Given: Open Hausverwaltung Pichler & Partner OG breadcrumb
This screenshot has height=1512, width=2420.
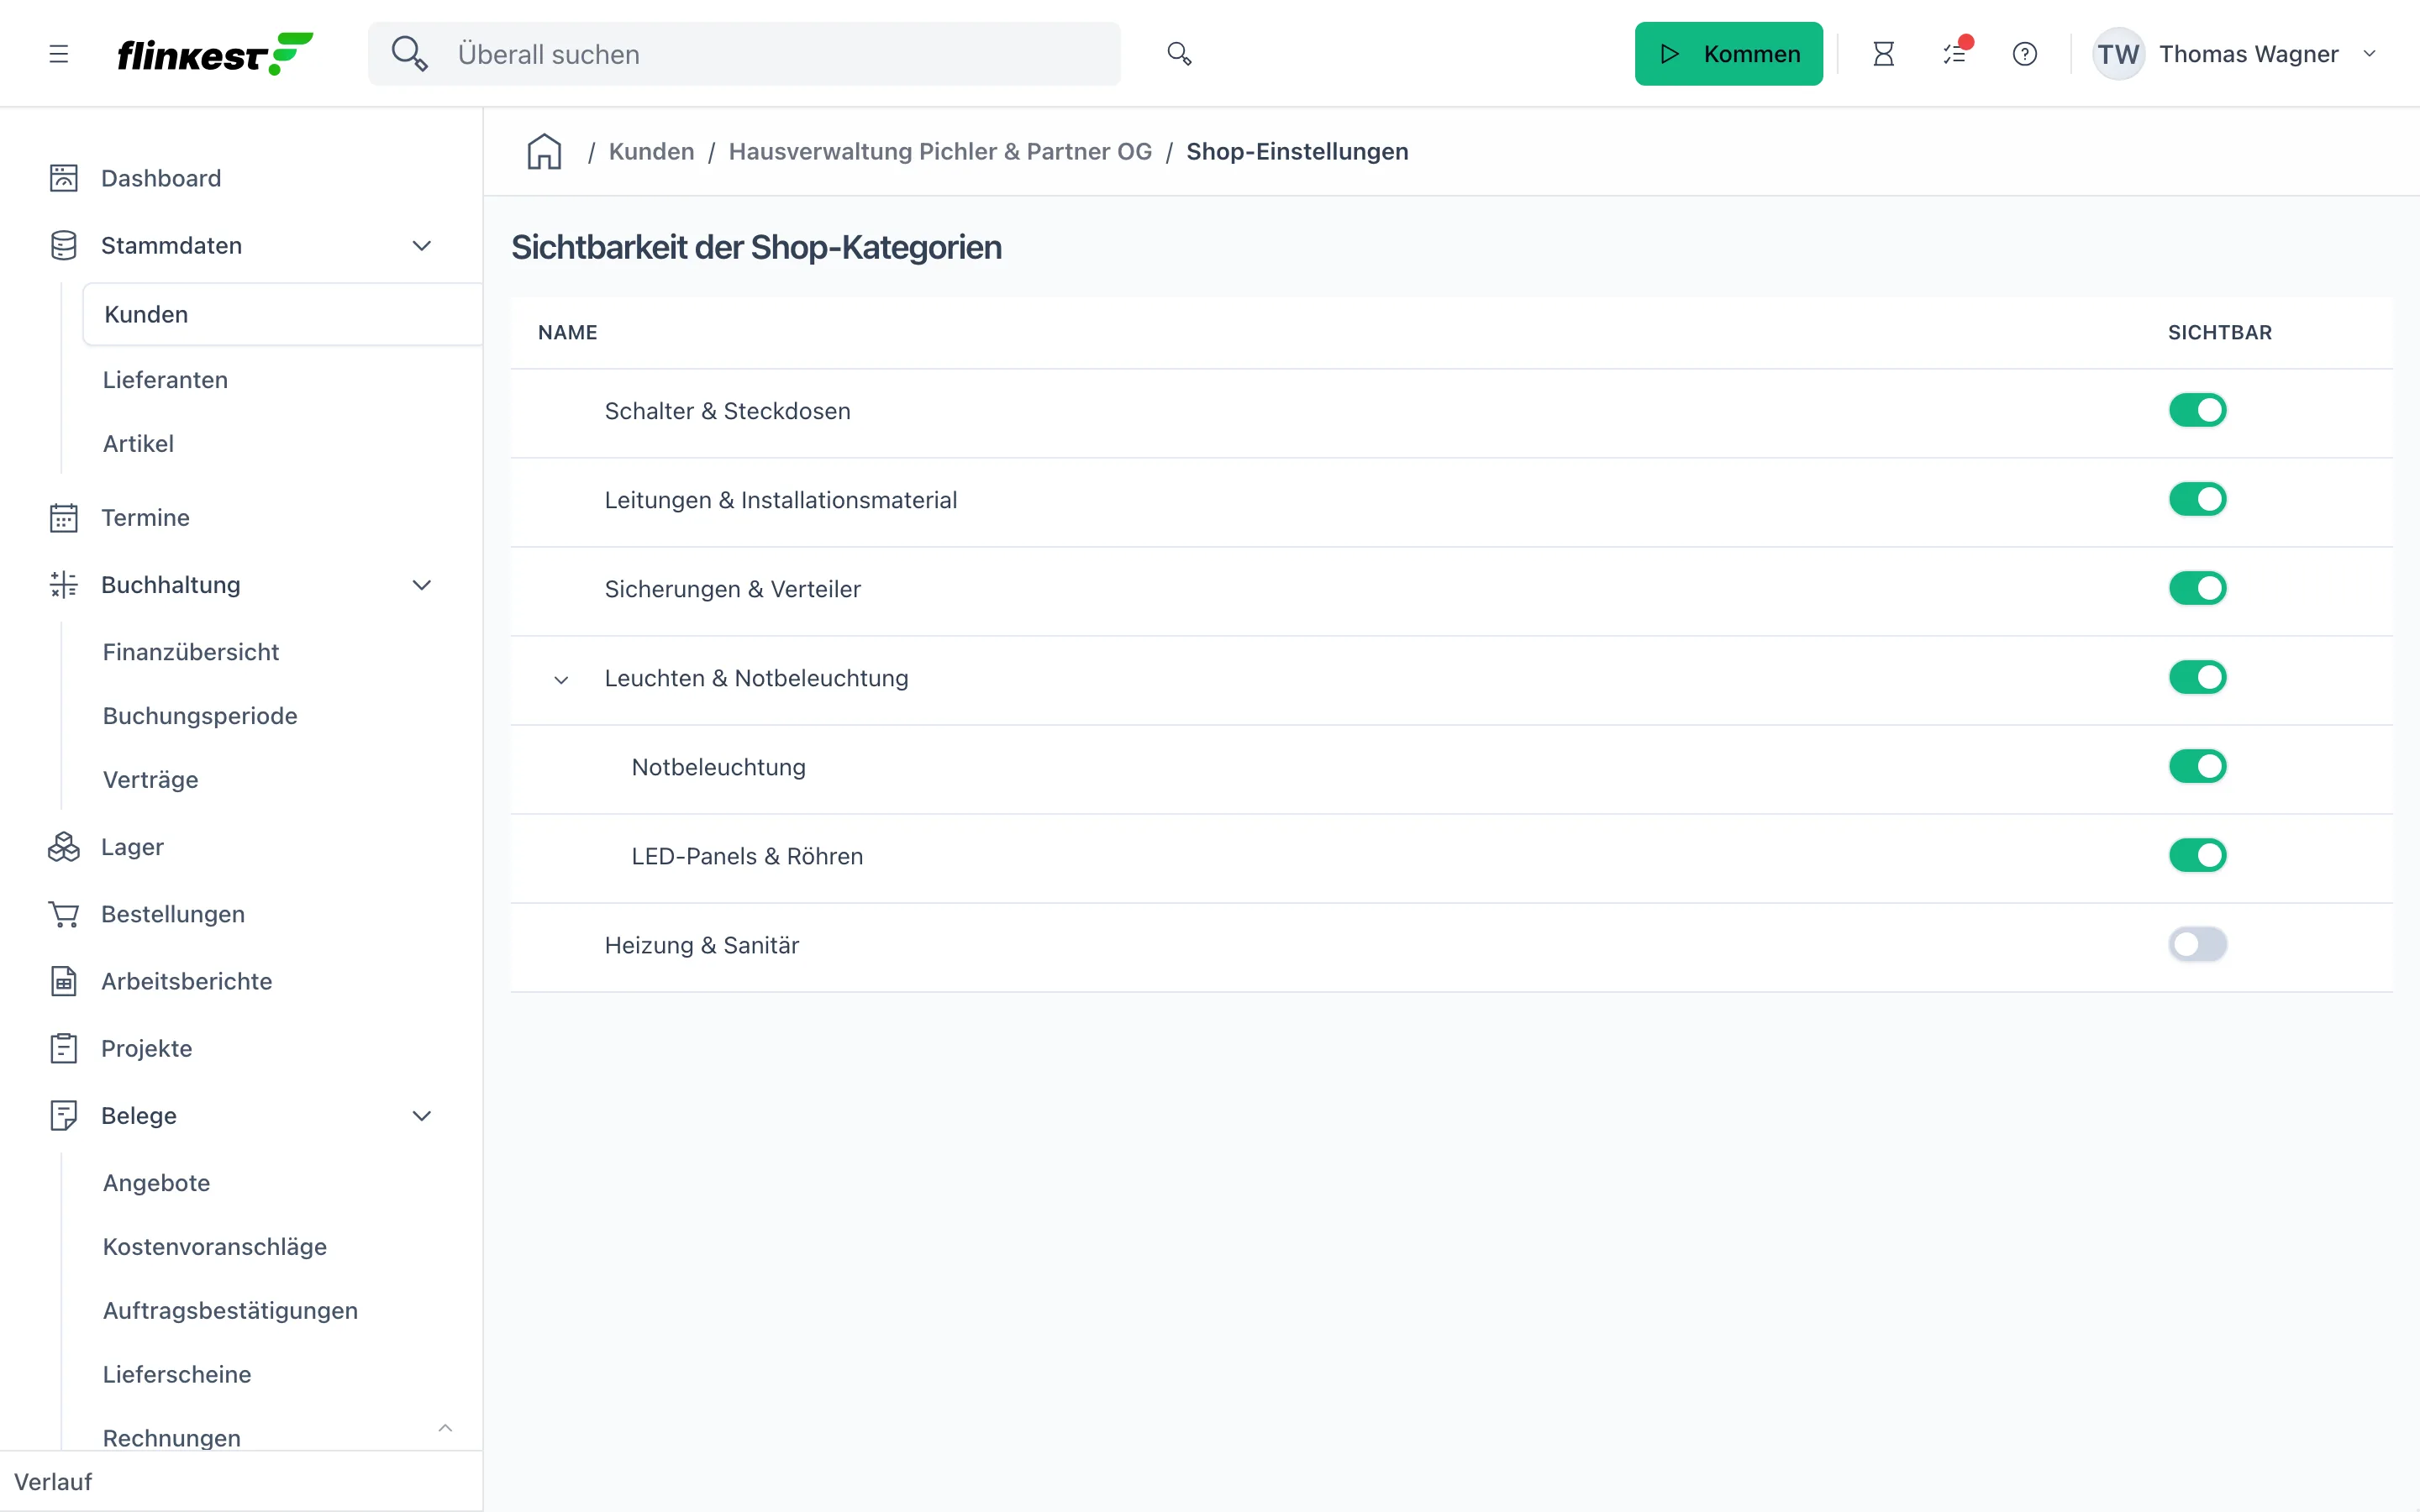Looking at the screenshot, I should tap(940, 152).
